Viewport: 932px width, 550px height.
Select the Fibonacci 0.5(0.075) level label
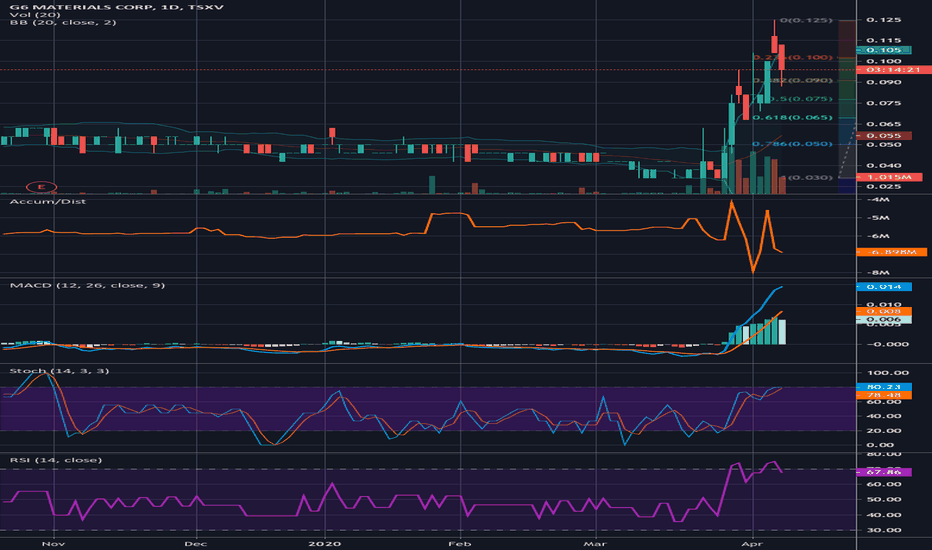(800, 99)
